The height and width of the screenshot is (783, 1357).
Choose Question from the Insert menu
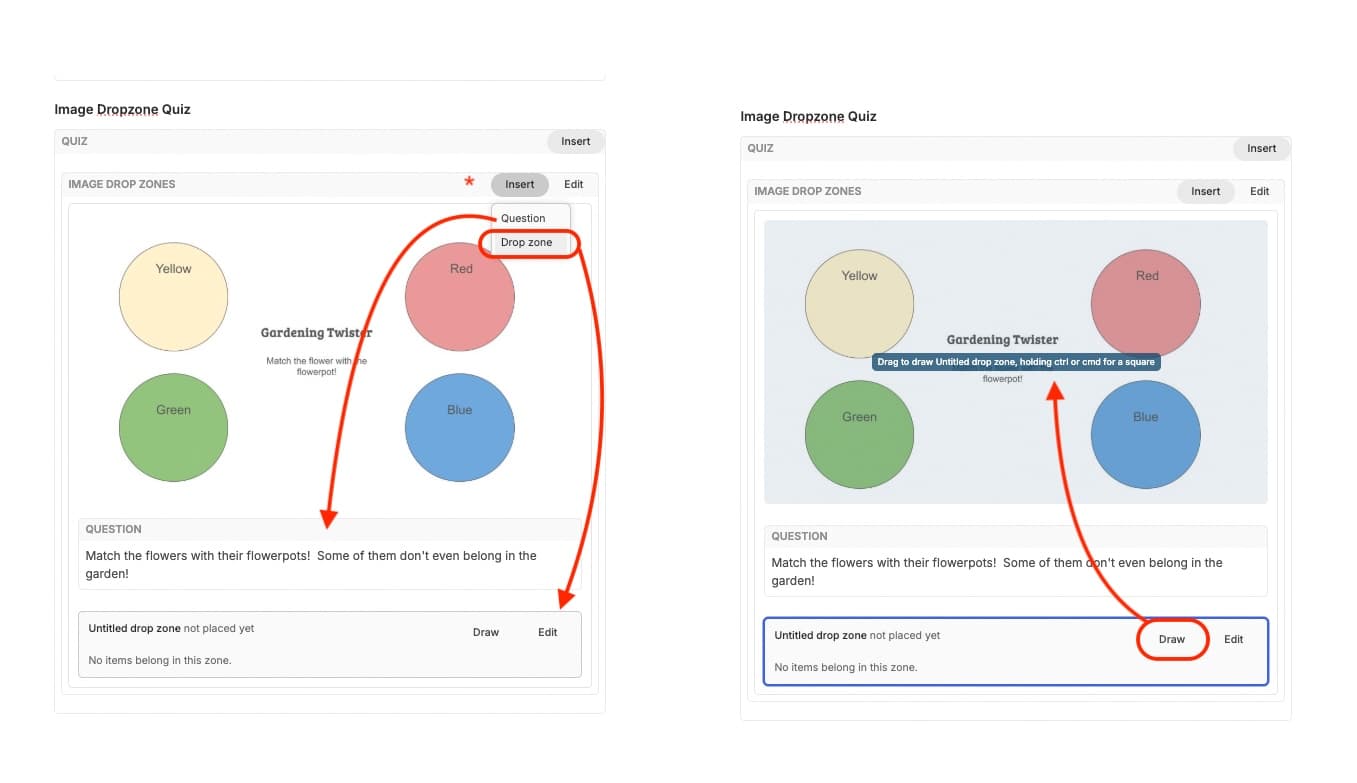[523, 218]
